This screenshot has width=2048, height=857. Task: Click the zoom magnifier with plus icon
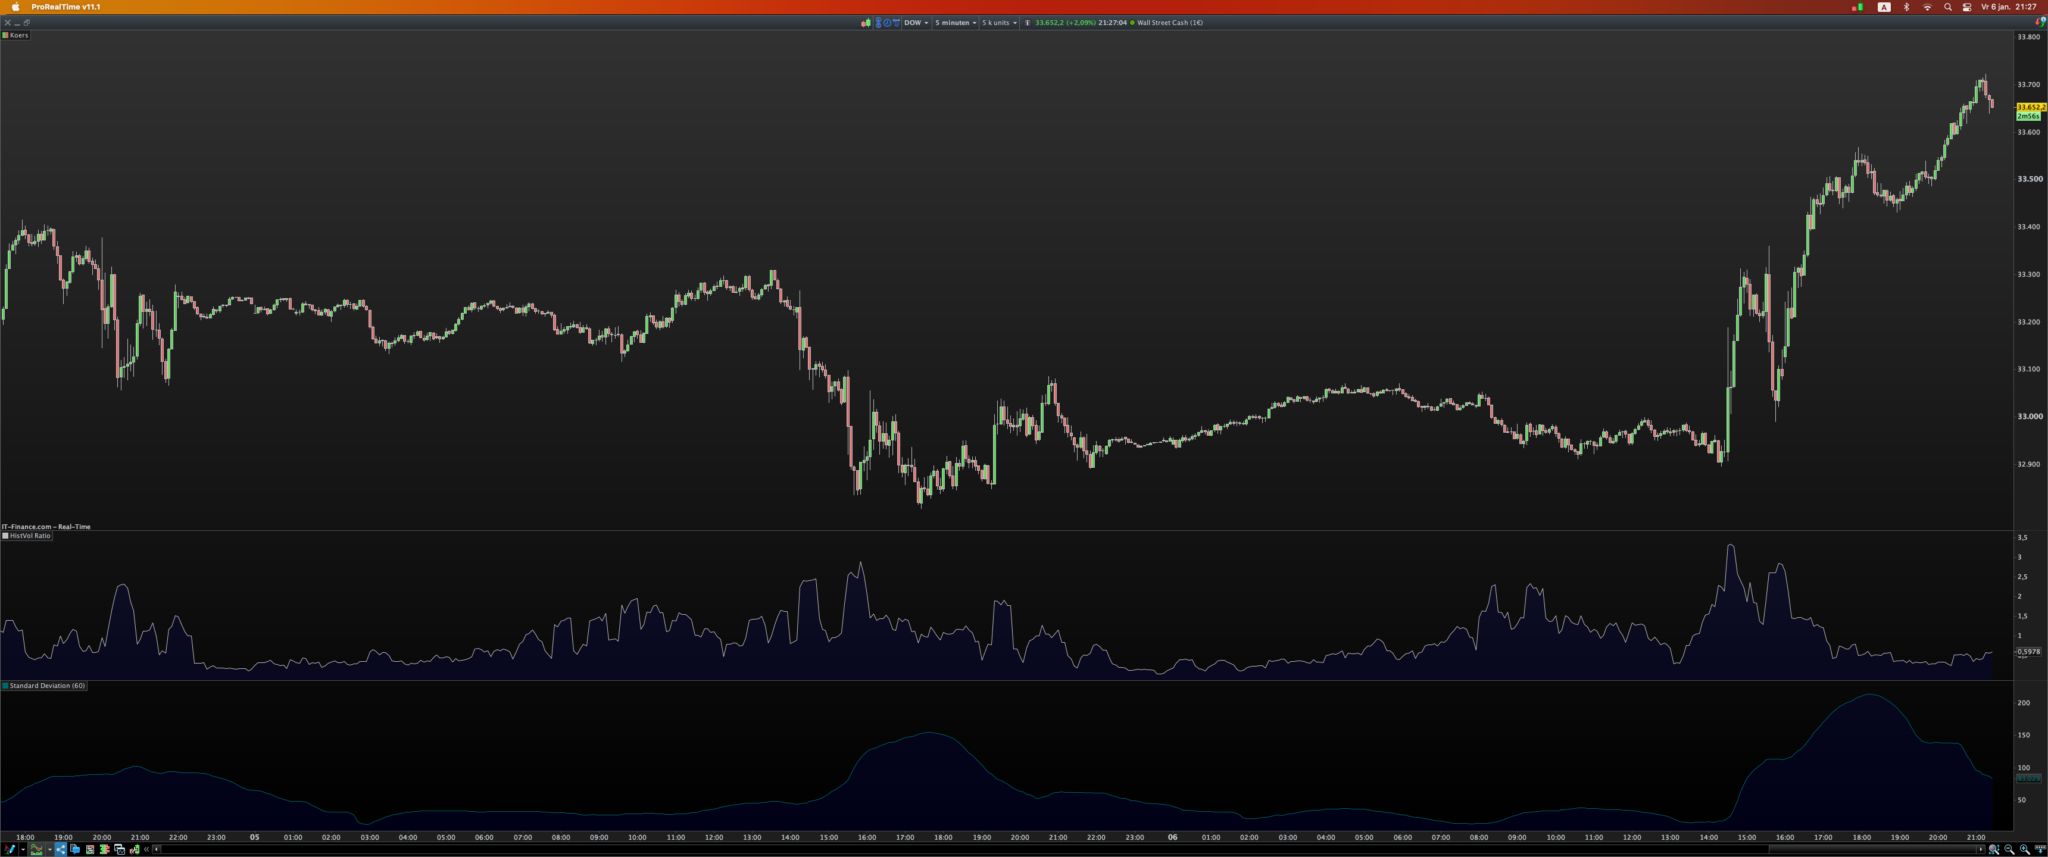point(1994,849)
